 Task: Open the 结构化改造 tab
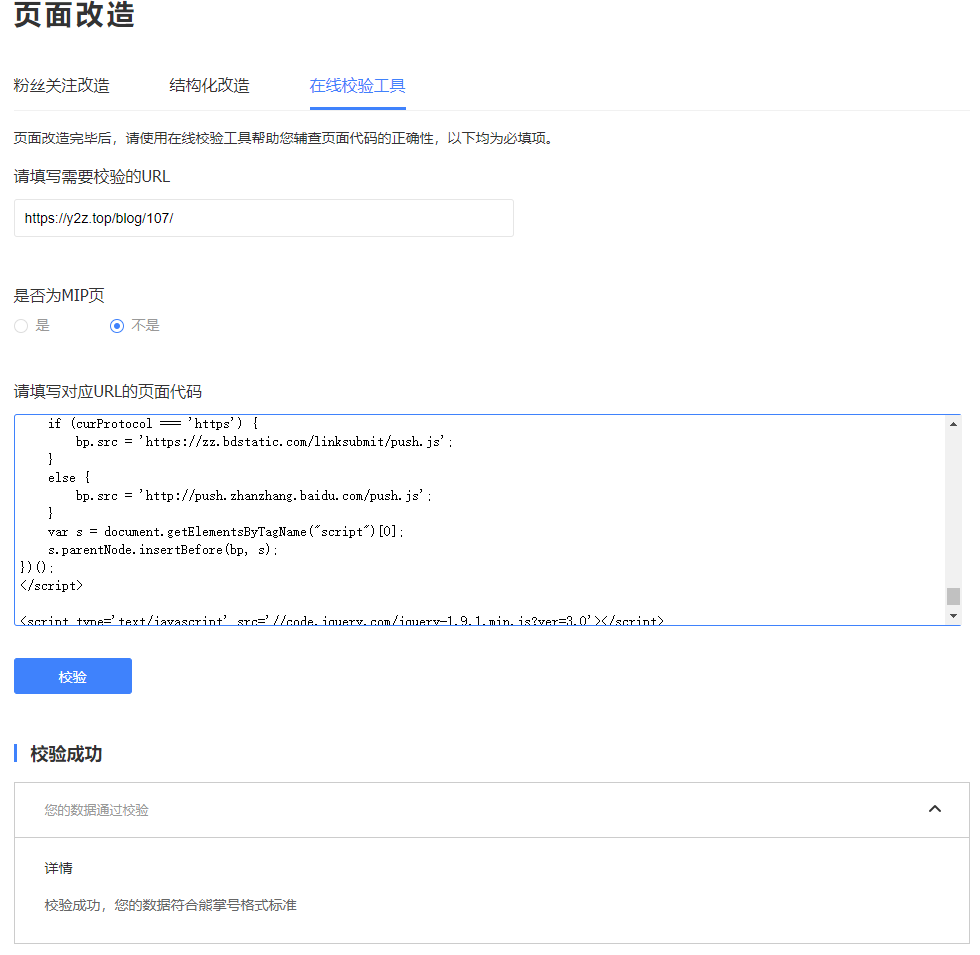(x=209, y=86)
